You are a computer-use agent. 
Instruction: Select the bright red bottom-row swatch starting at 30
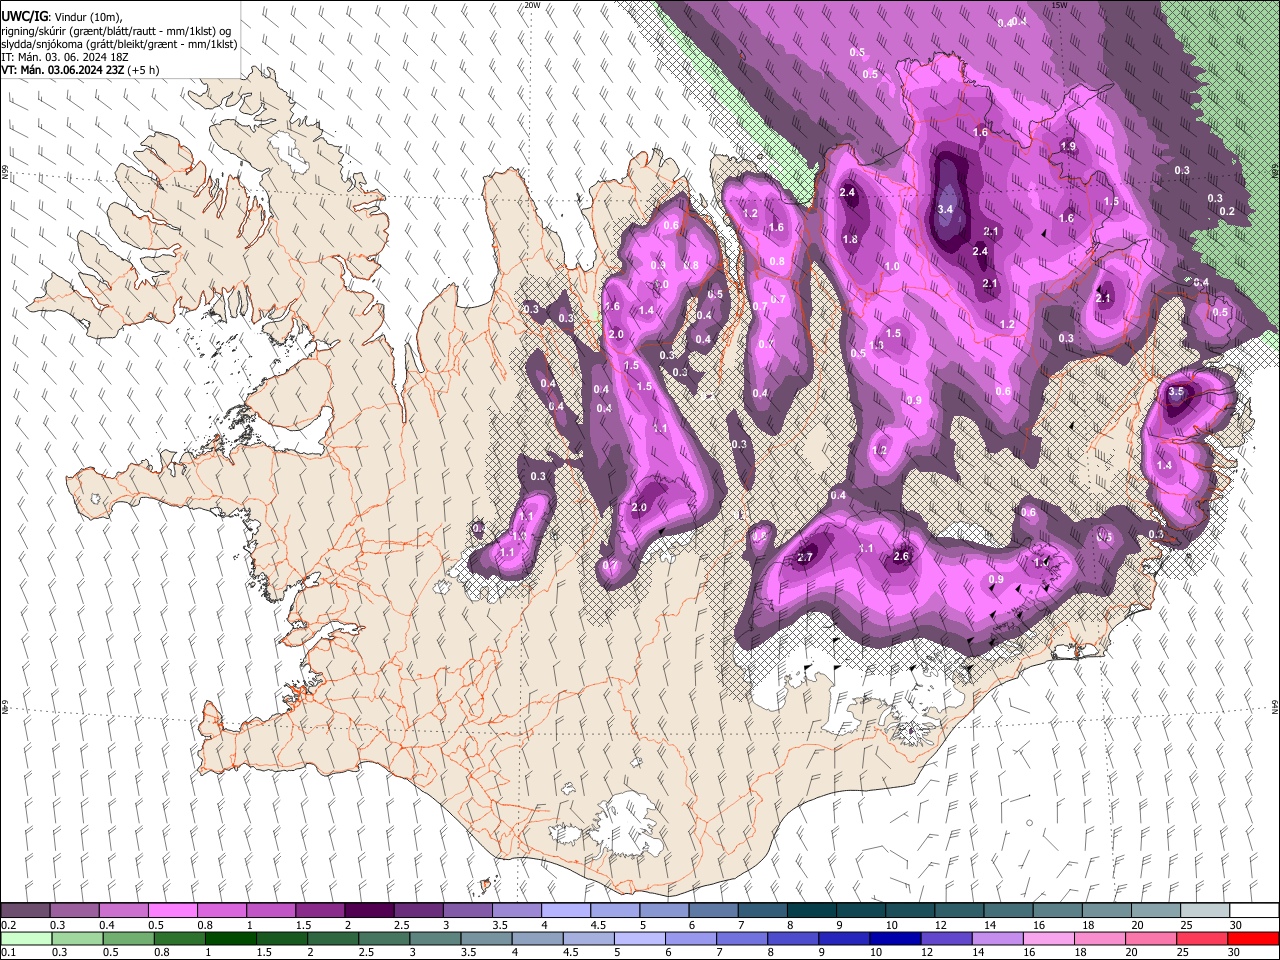(x=1253, y=938)
